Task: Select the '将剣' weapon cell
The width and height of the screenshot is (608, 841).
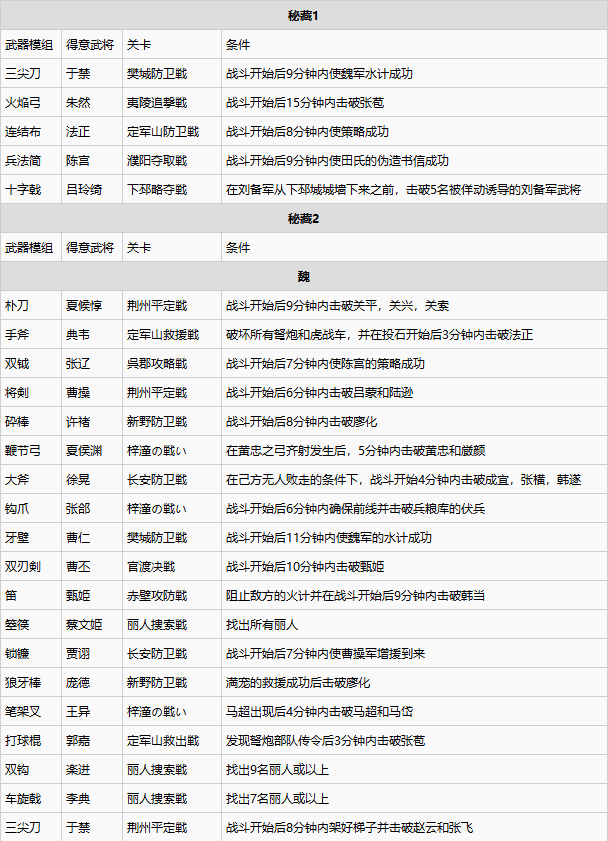Action: click(31, 392)
